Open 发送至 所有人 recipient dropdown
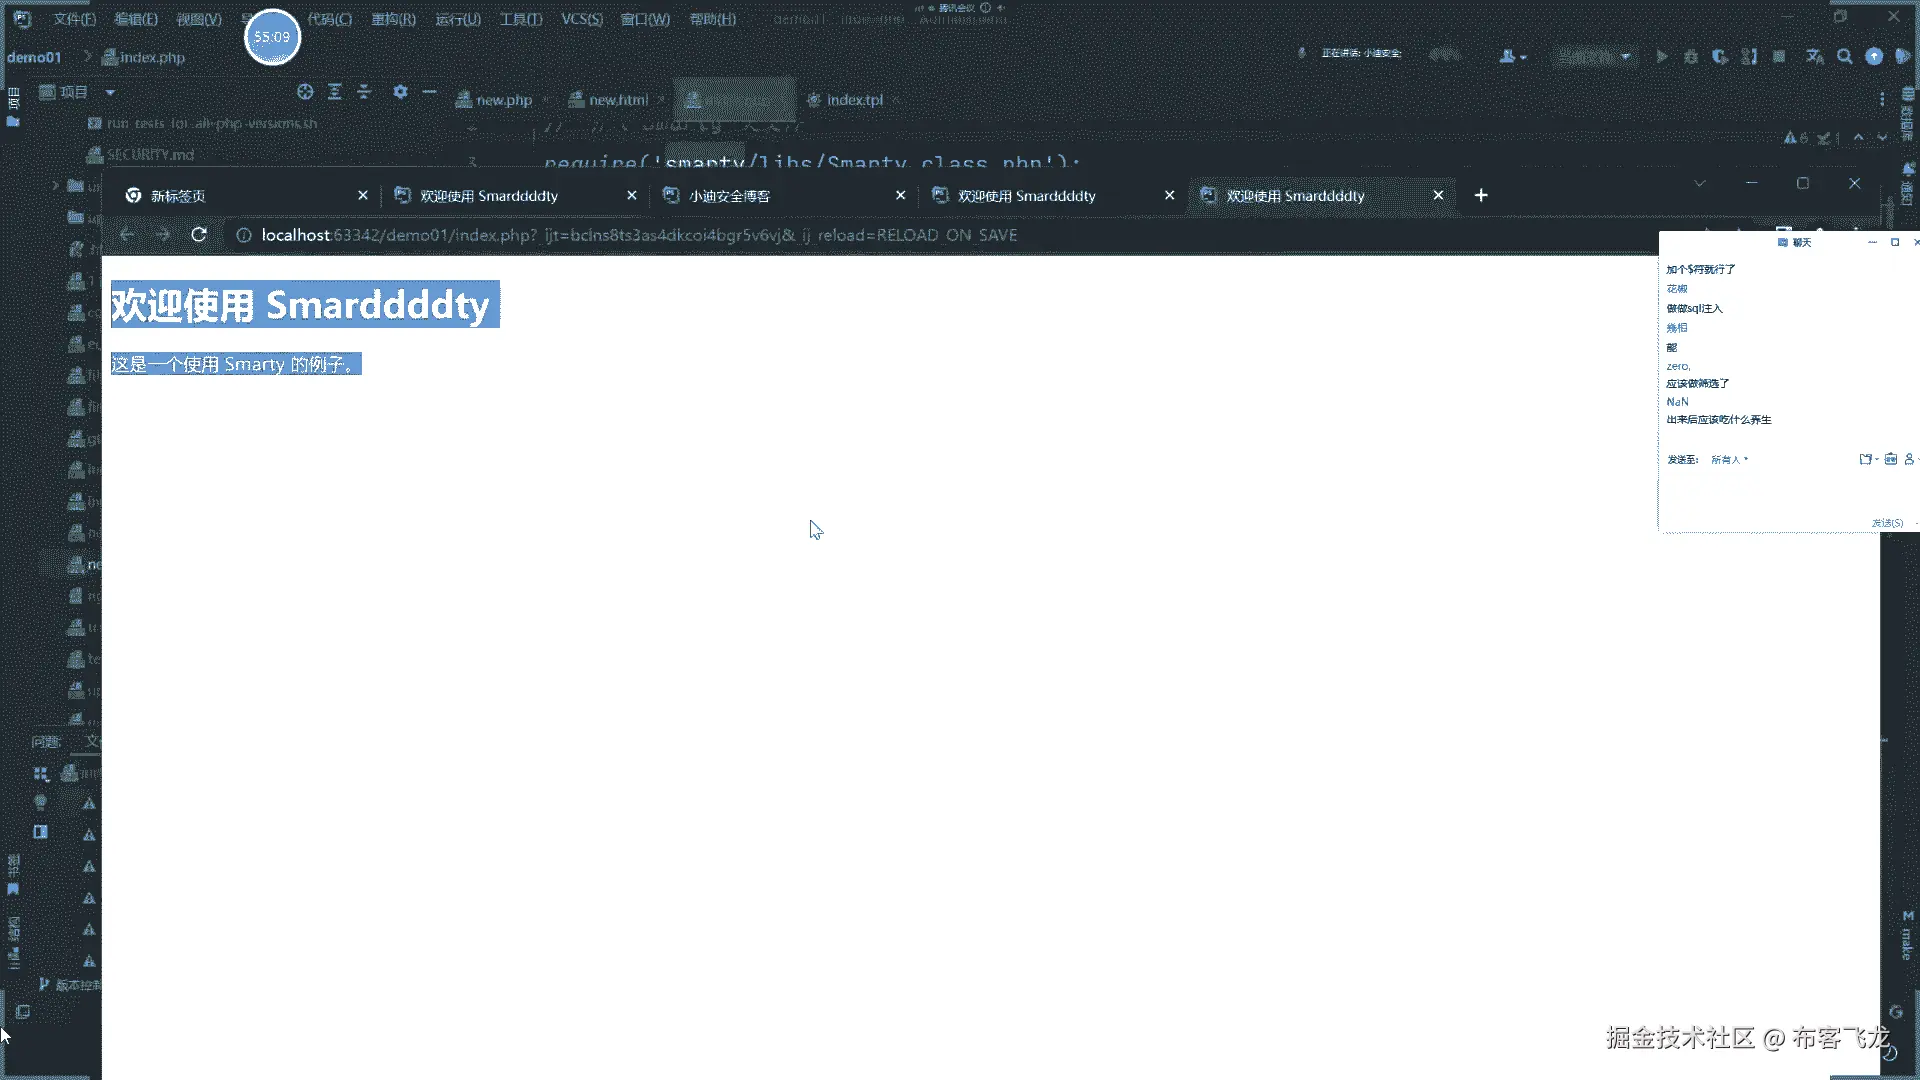 pyautogui.click(x=1729, y=460)
